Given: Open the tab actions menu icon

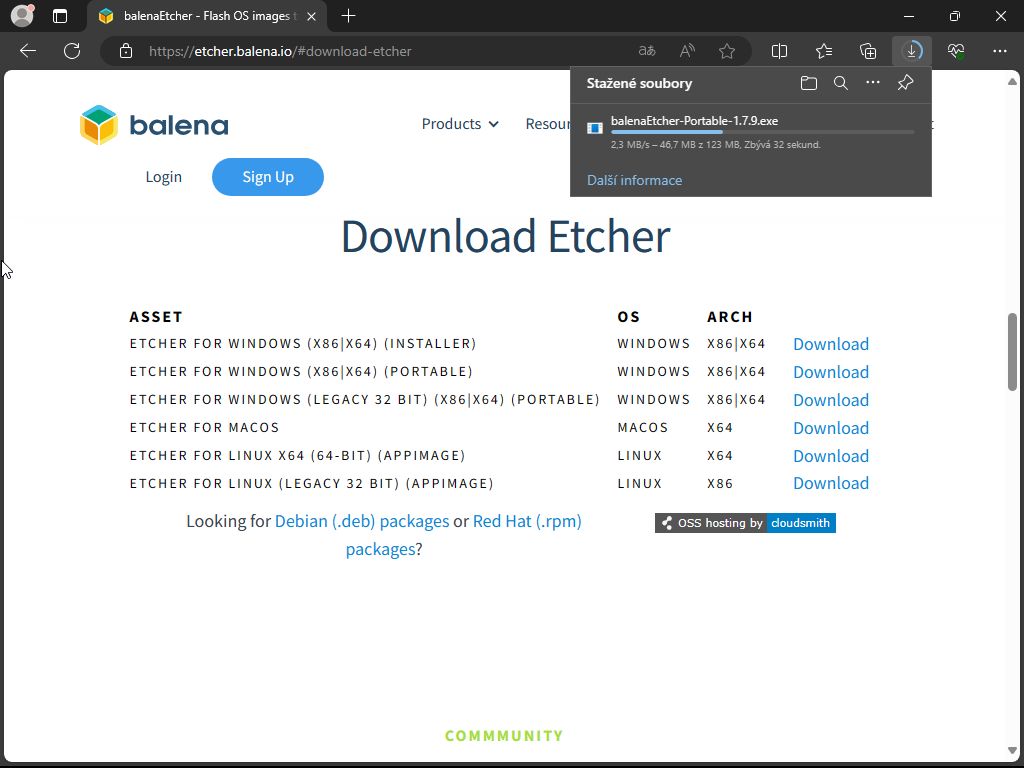Looking at the screenshot, I should pos(60,16).
